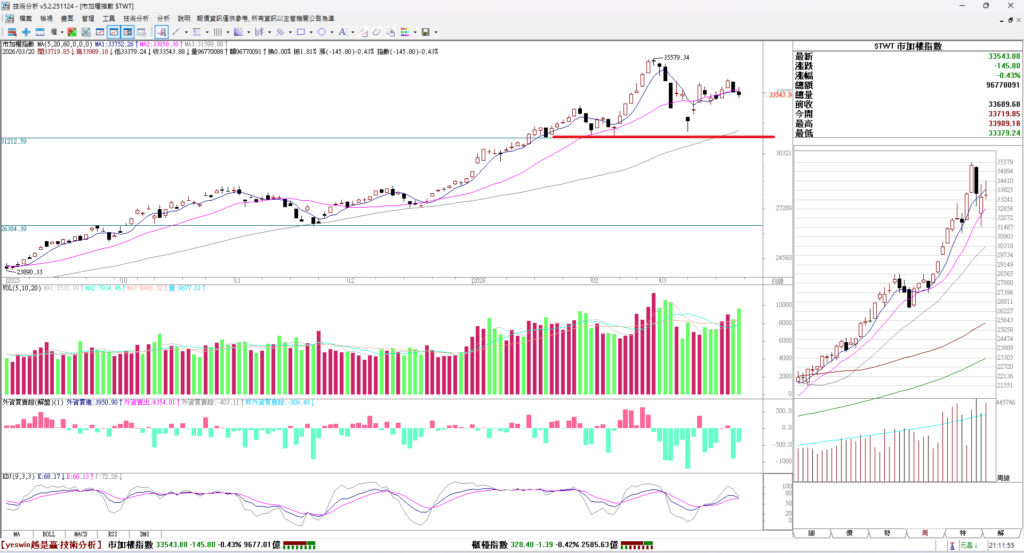
Task: Switch to the MACD indicator tab
Action: [78, 535]
